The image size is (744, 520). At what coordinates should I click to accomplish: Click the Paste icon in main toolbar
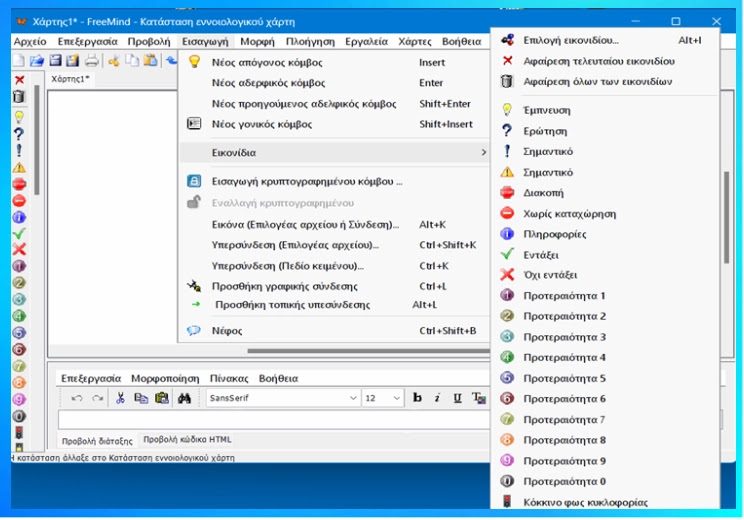point(150,60)
